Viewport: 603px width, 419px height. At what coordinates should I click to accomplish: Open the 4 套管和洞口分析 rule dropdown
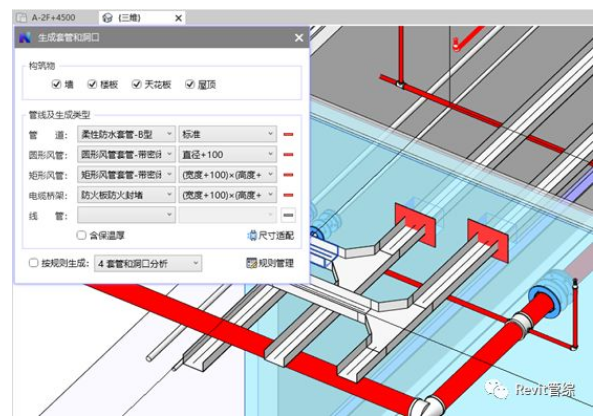(148, 264)
